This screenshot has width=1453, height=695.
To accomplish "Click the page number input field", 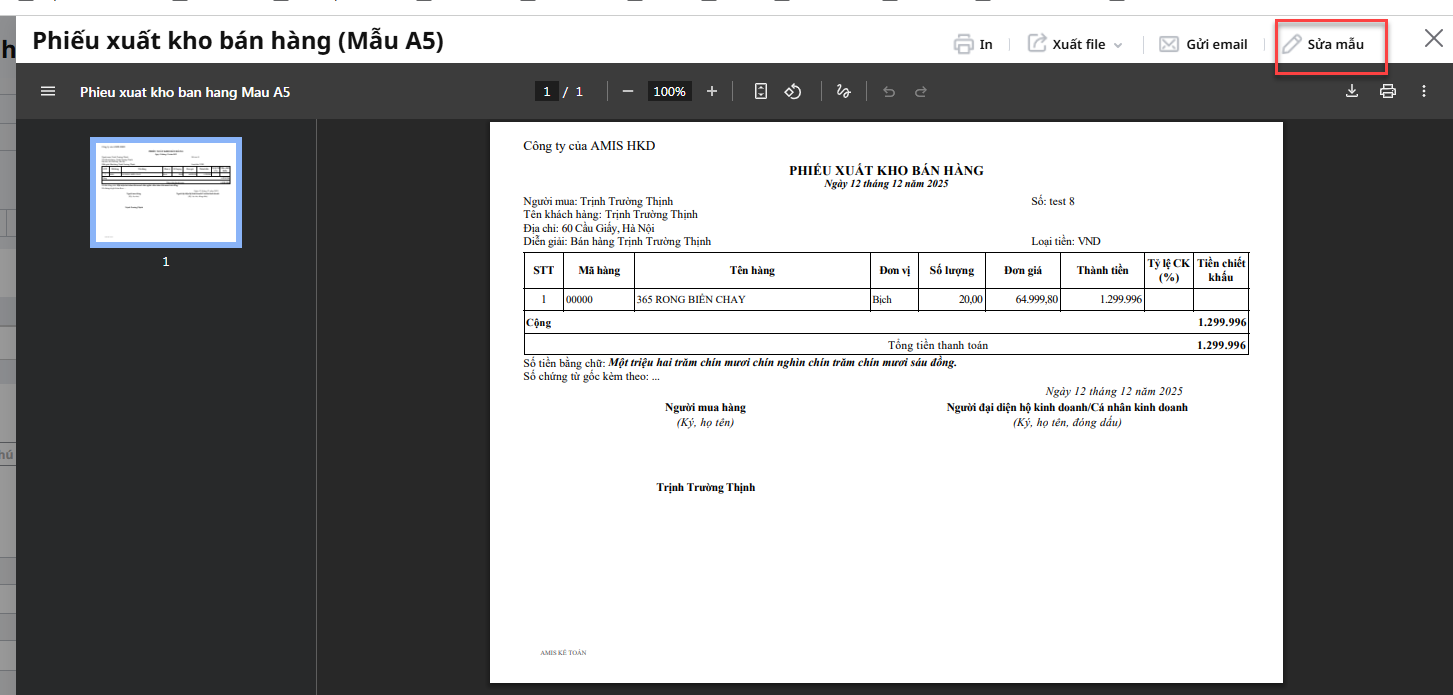I will point(546,91).
